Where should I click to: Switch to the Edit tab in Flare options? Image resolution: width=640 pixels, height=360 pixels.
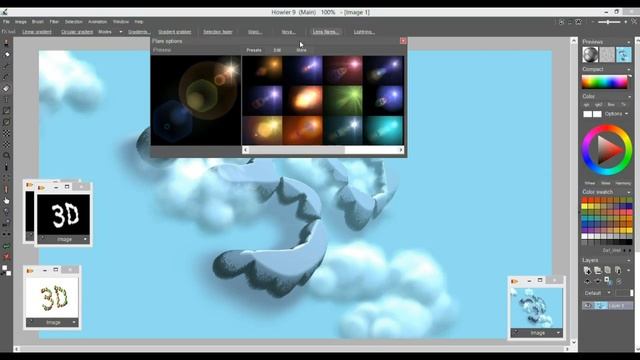click(x=277, y=50)
